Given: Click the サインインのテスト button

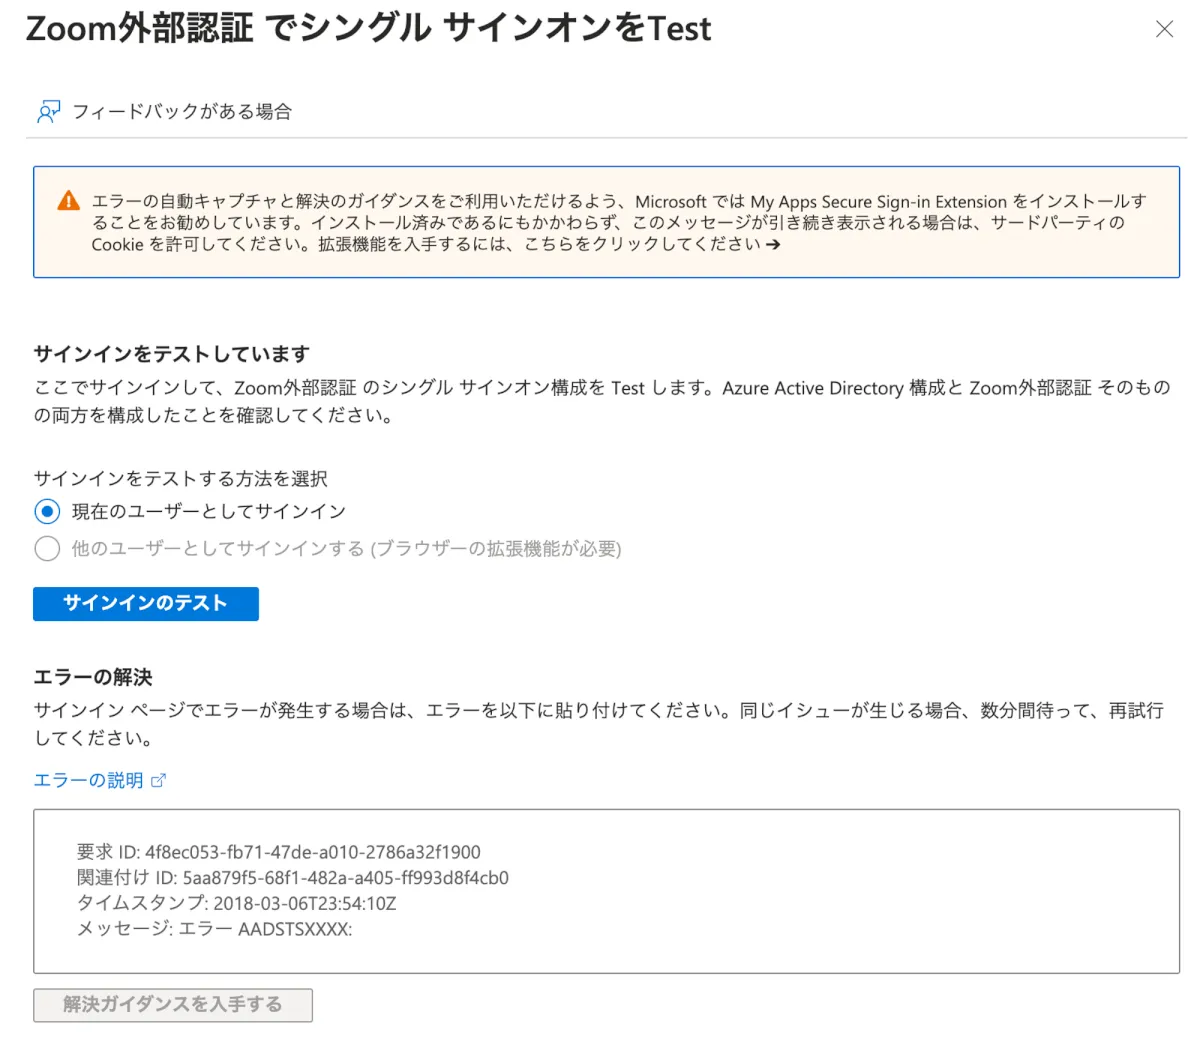Looking at the screenshot, I should click(146, 603).
